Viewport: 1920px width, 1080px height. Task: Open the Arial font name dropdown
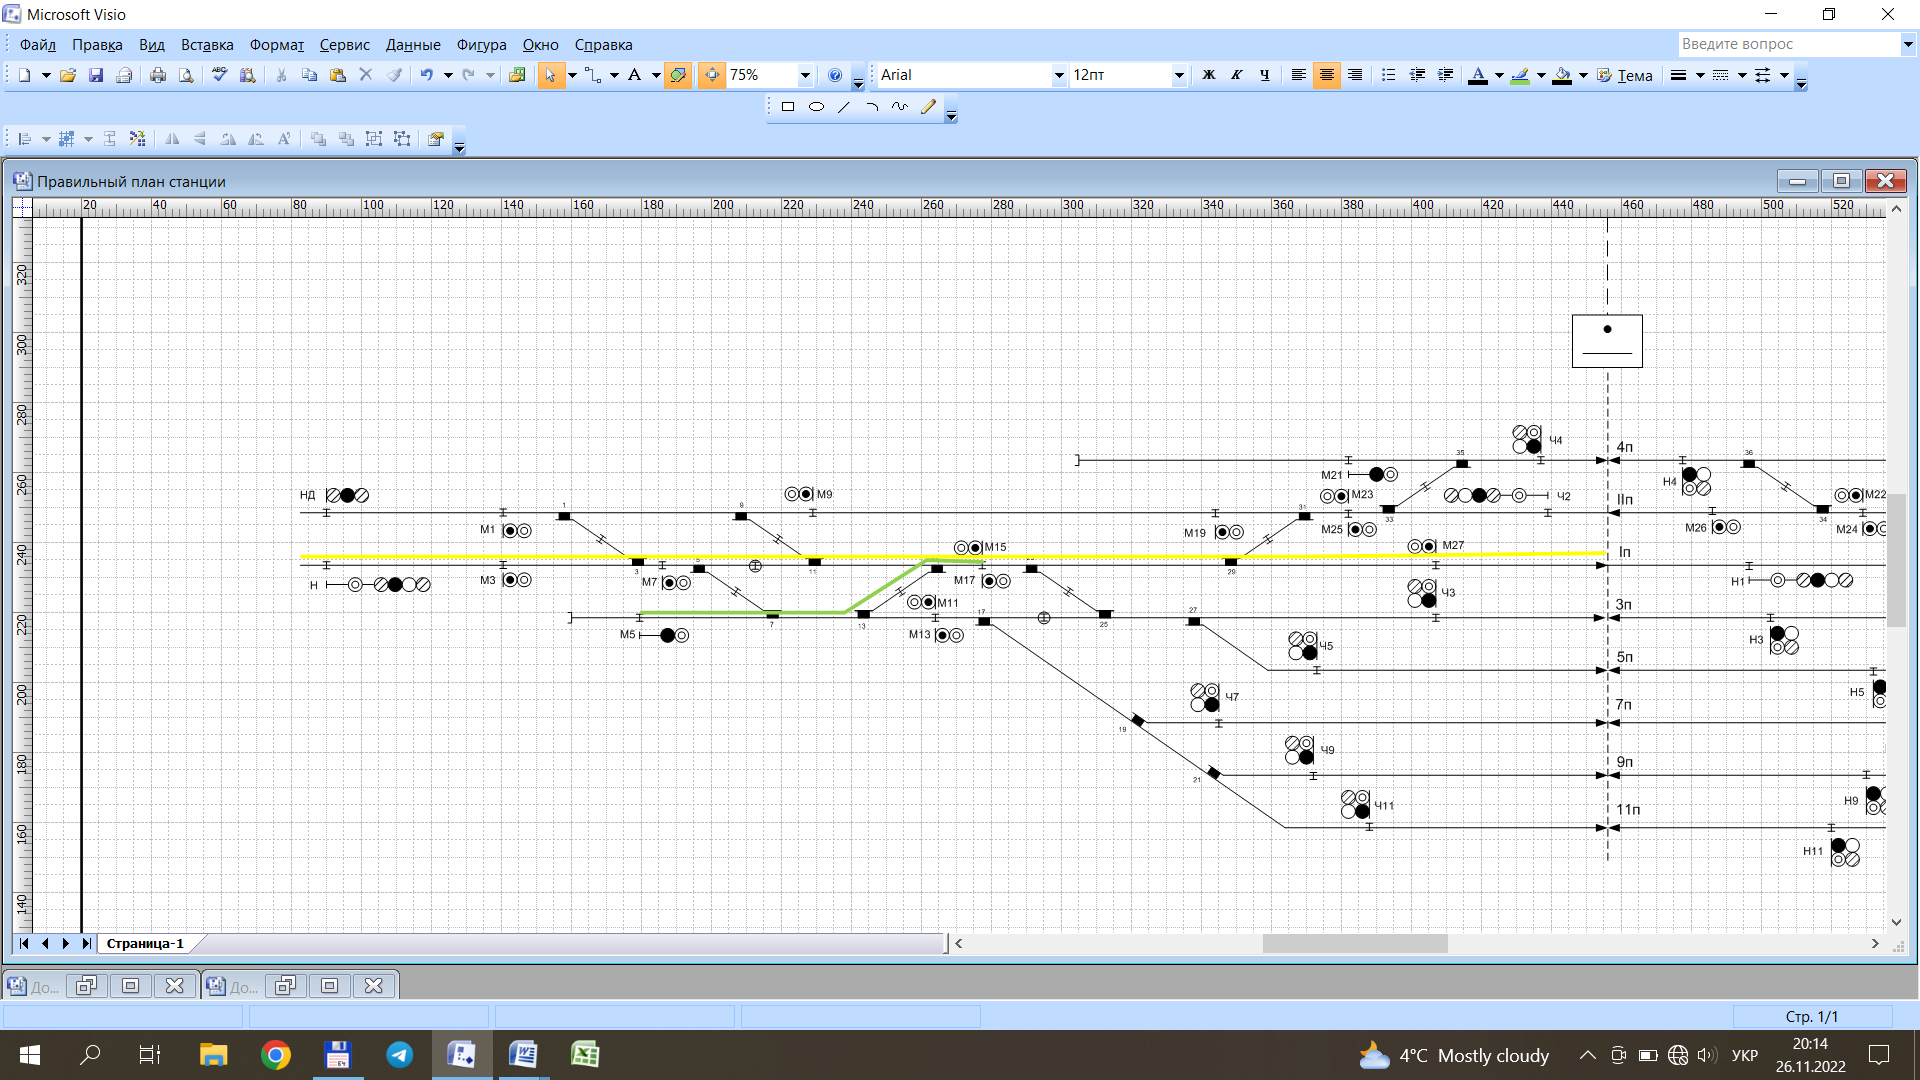click(1059, 75)
